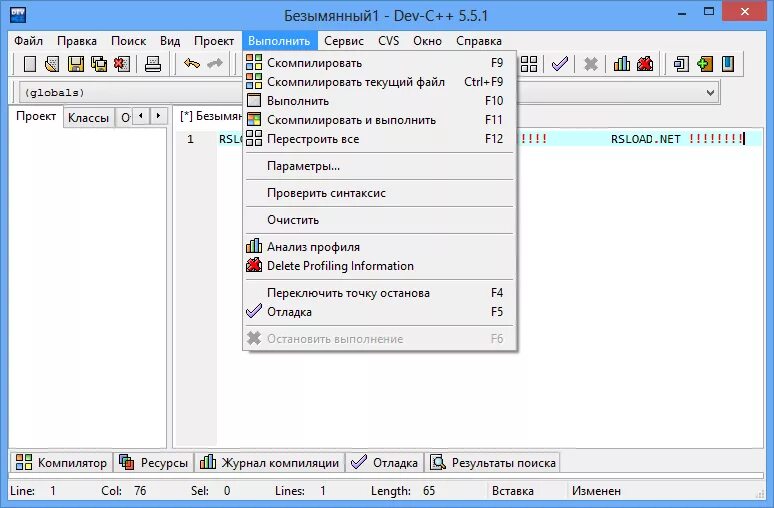Click the Profile analysis bar chart toolbar icon
774x508 pixels.
click(621, 64)
